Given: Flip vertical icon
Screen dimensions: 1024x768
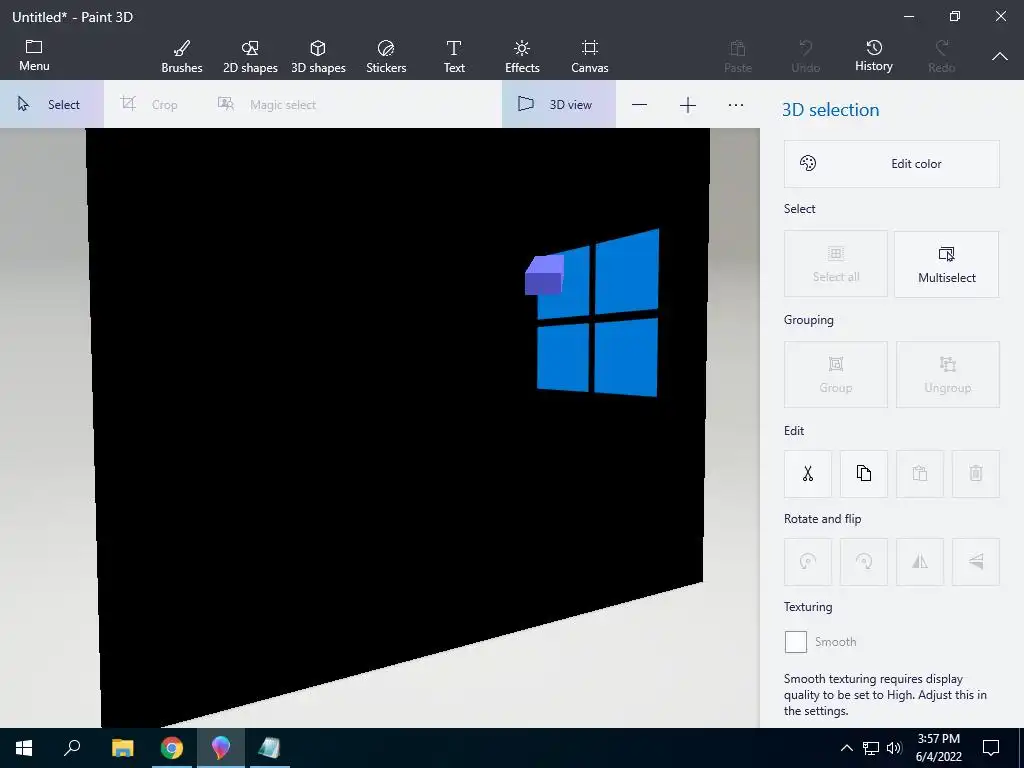Looking at the screenshot, I should 976,562.
